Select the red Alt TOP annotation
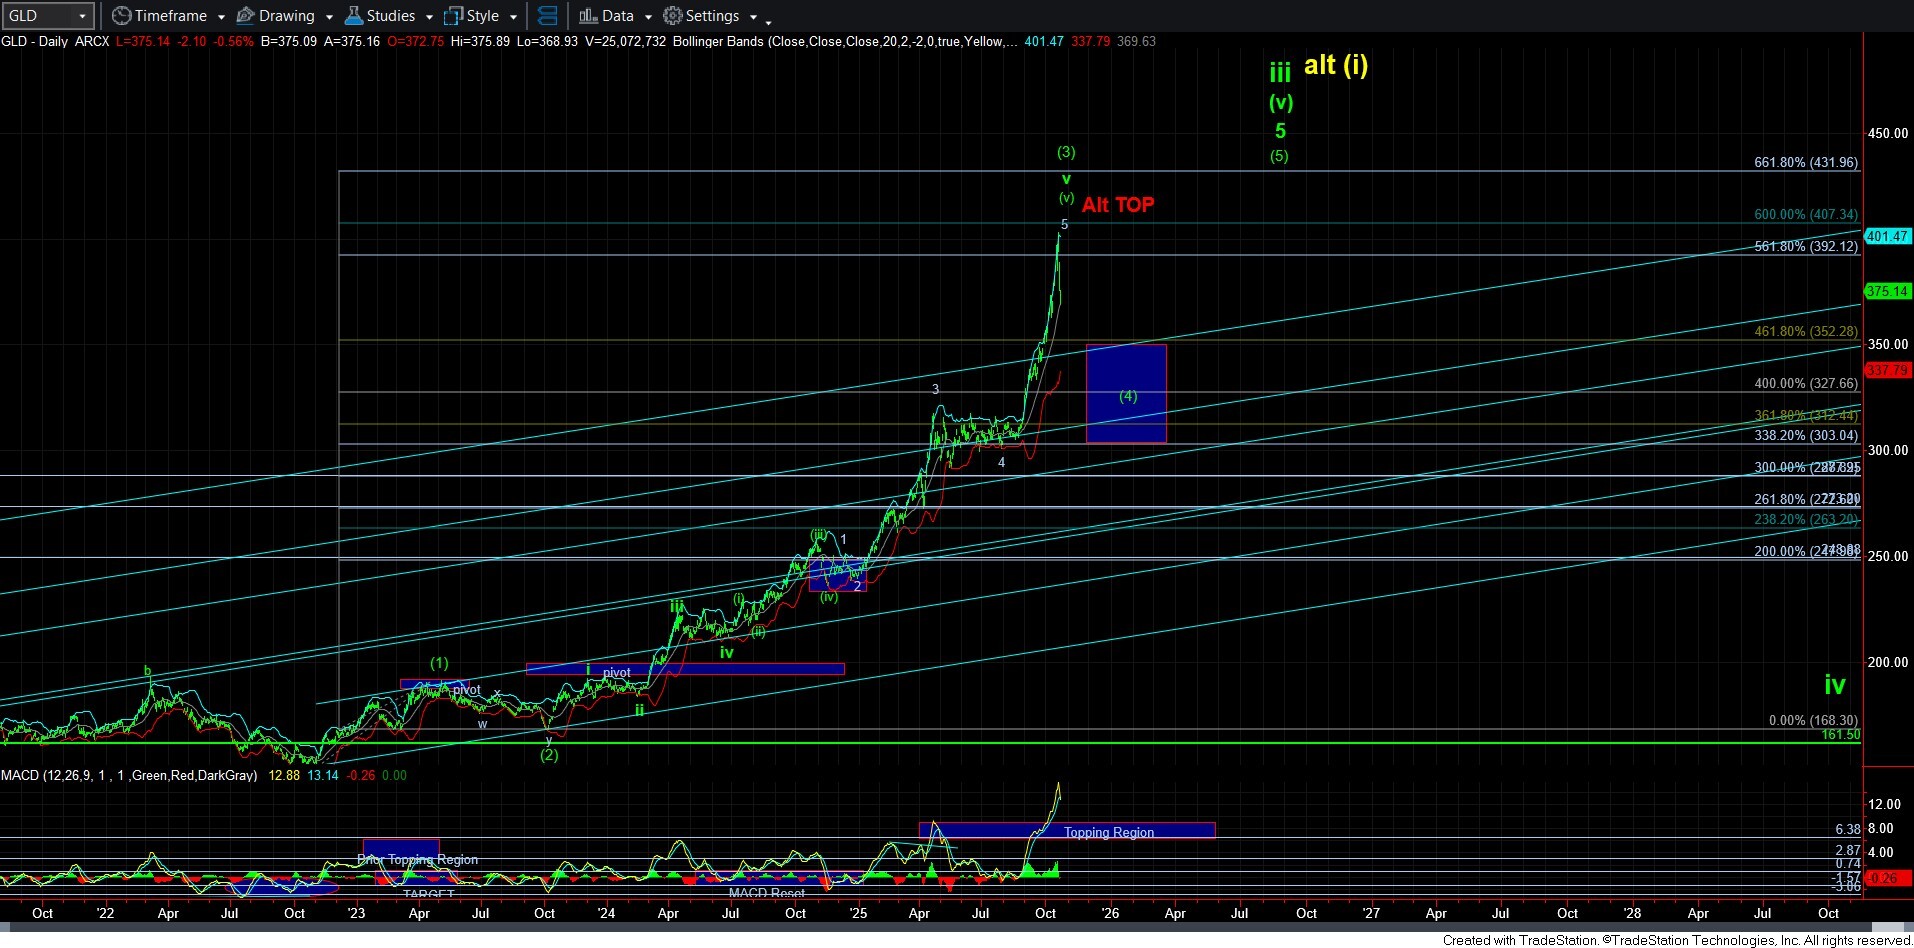Image resolution: width=1914 pixels, height=948 pixels. (1117, 205)
